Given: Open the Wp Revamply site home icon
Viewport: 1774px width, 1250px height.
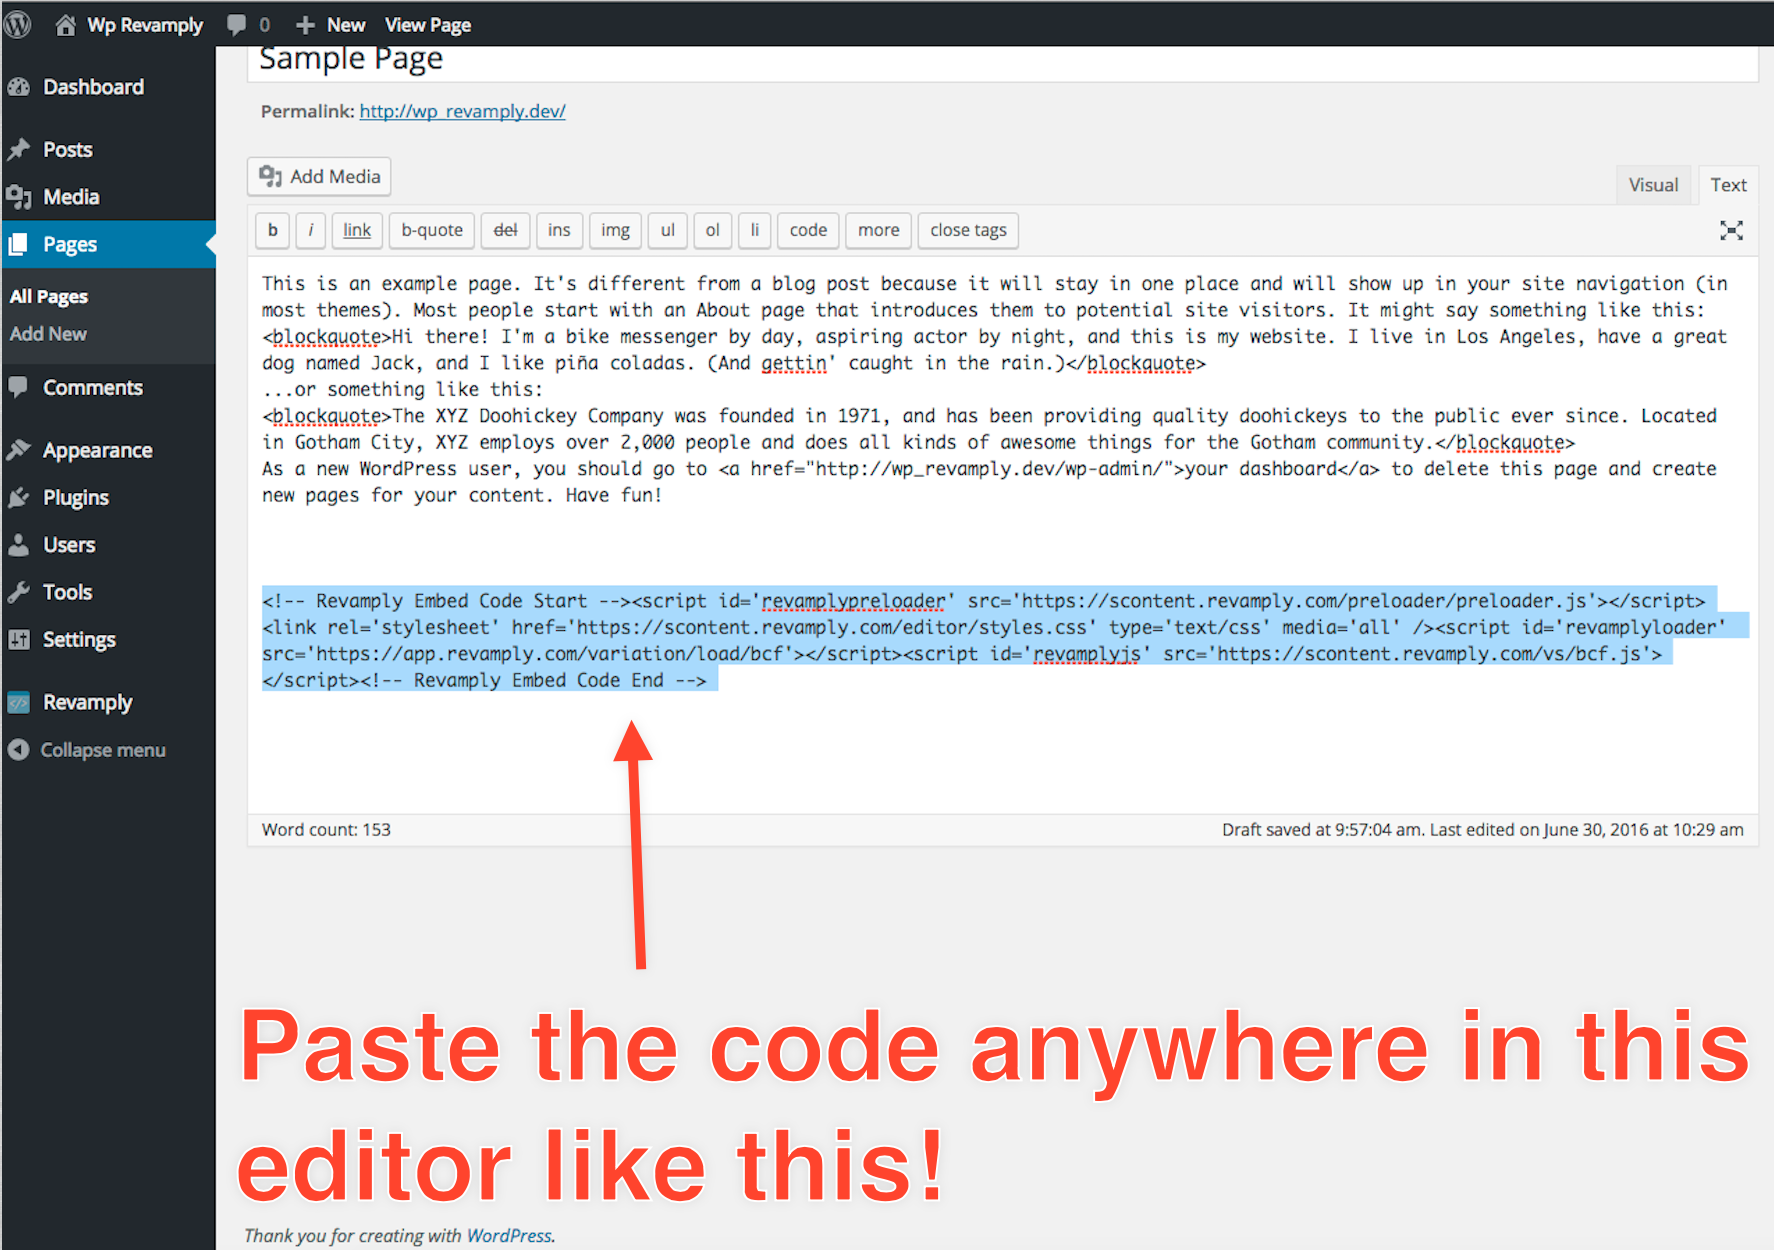Looking at the screenshot, I should point(65,25).
